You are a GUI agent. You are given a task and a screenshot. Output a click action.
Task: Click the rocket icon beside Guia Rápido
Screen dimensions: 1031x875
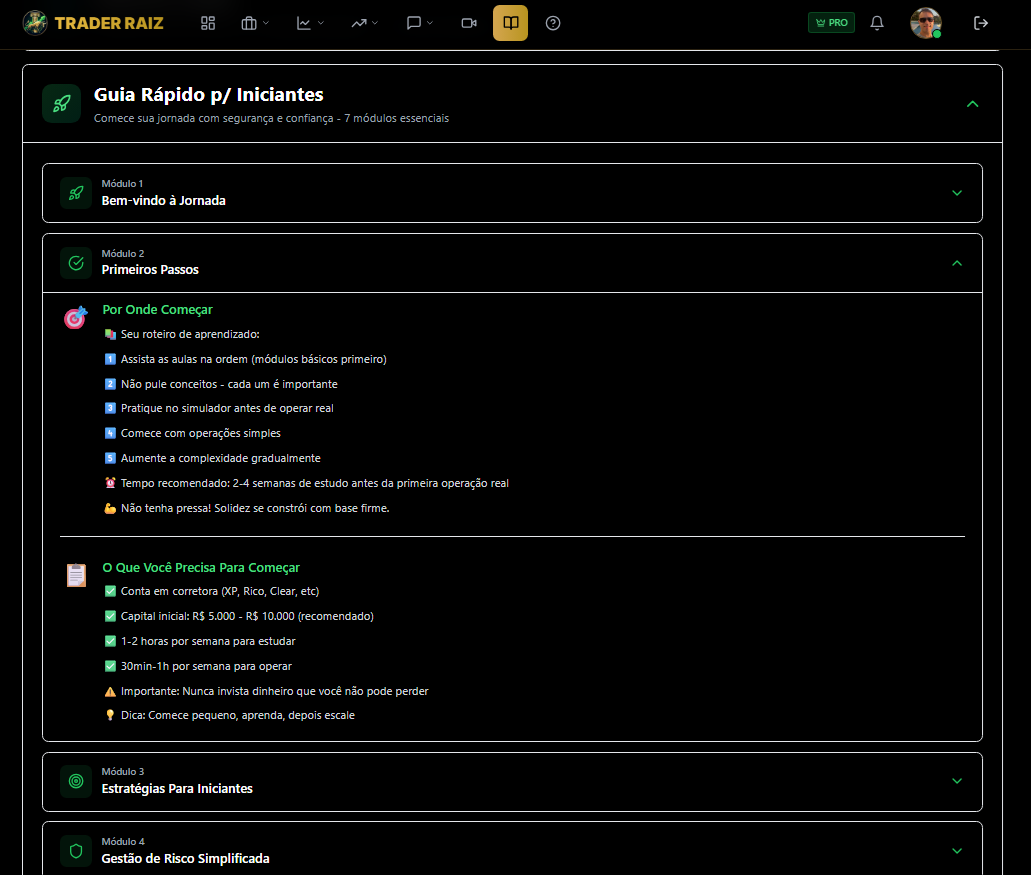pos(61,104)
